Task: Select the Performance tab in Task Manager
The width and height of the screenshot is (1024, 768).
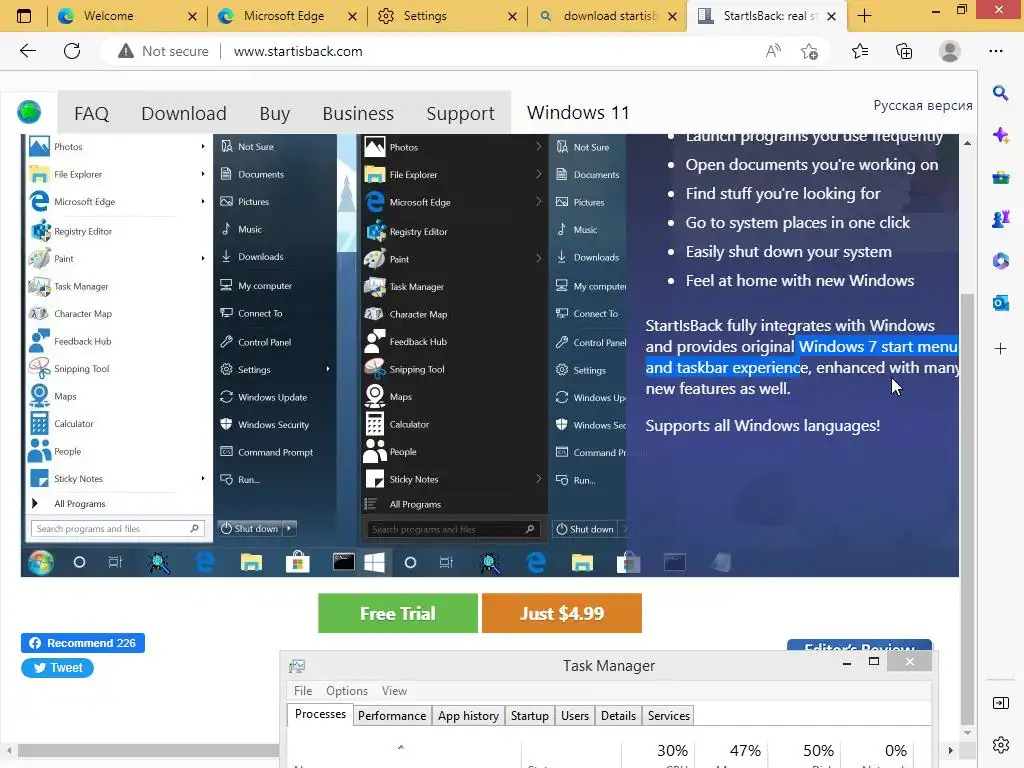Action: pyautogui.click(x=392, y=716)
